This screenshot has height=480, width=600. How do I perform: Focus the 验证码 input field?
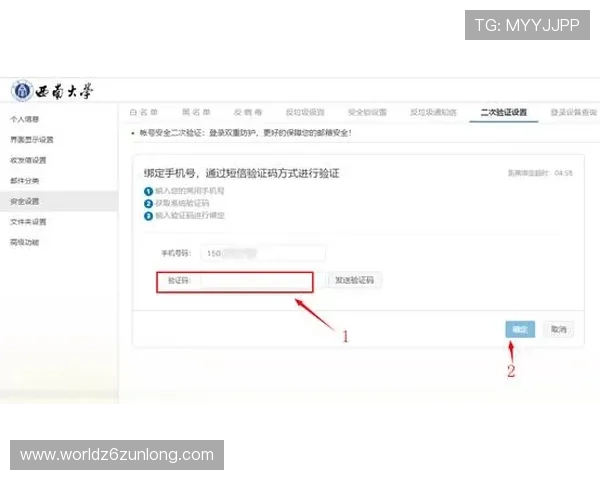(256, 281)
